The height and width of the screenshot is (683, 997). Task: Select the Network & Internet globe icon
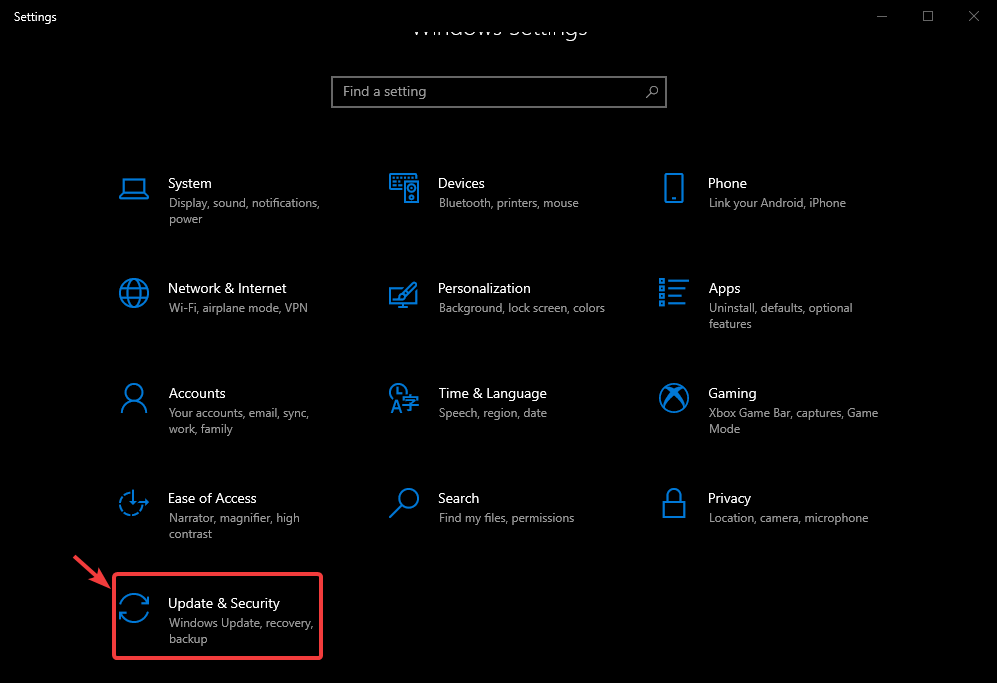tap(134, 293)
